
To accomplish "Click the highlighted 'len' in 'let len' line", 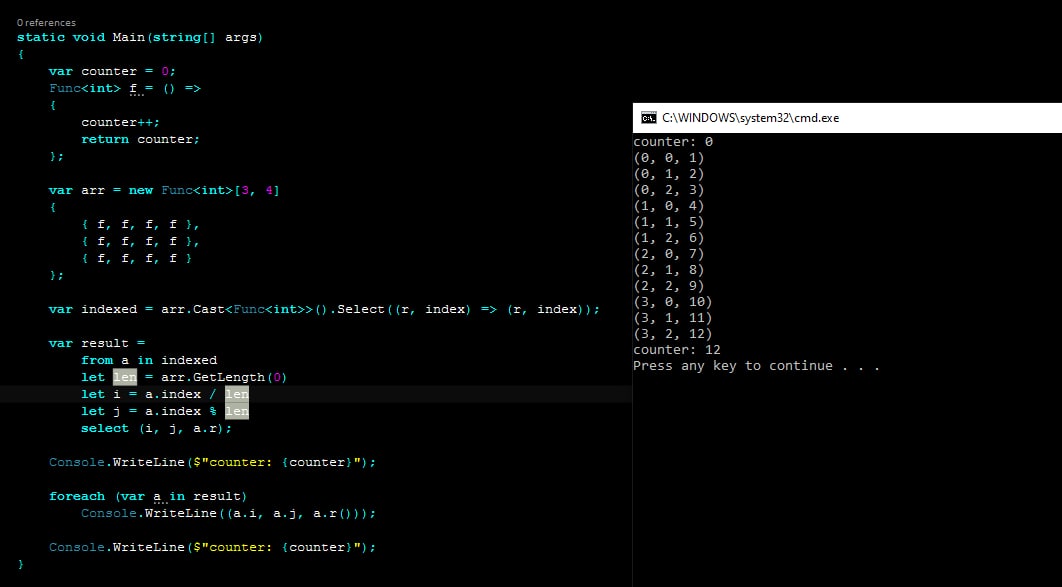I will pyautogui.click(x=125, y=377).
